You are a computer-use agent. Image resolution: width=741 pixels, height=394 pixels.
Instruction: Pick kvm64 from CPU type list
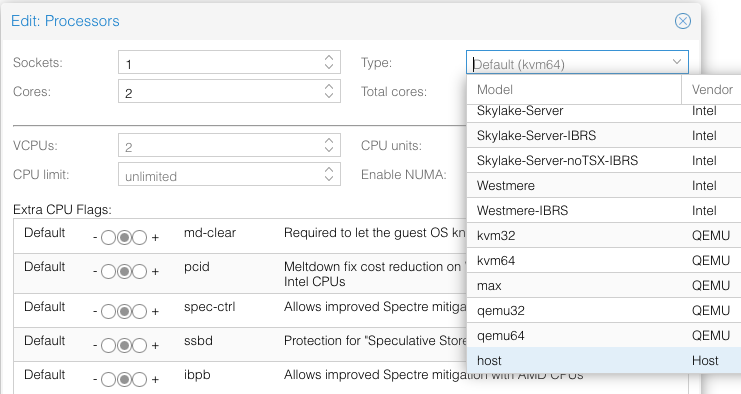[x=604, y=261]
